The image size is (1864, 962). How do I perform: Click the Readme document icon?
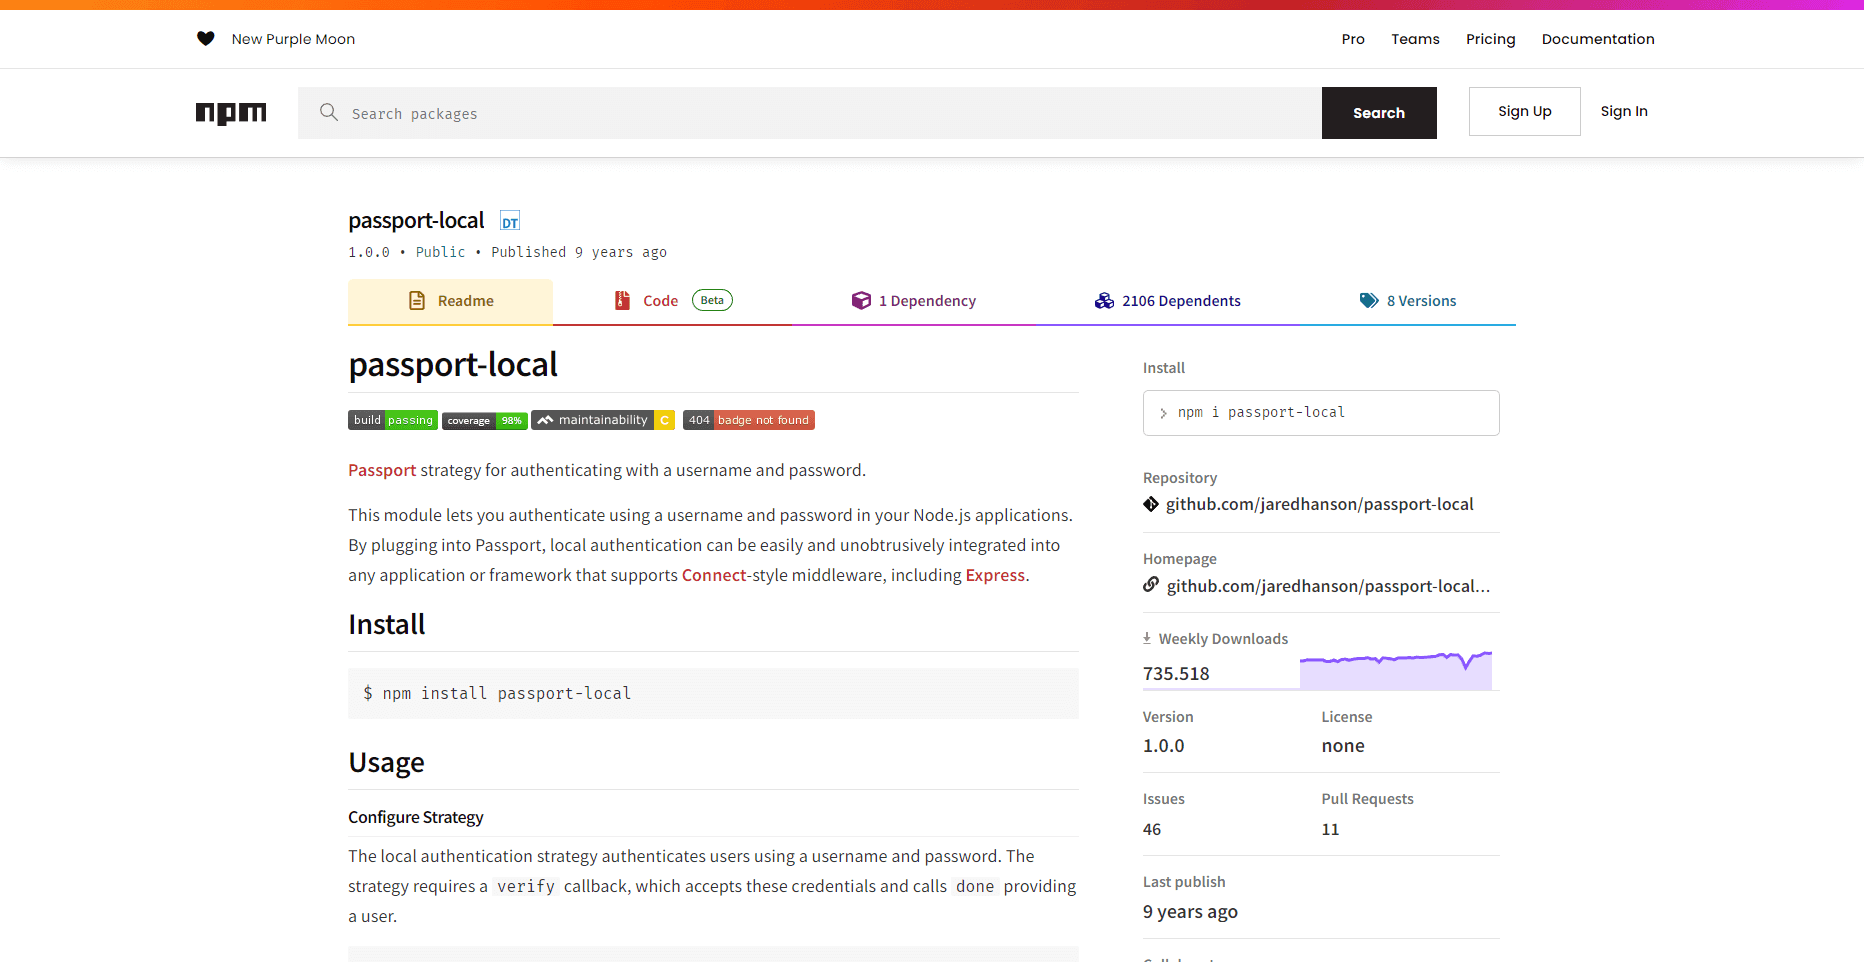[x=417, y=301]
